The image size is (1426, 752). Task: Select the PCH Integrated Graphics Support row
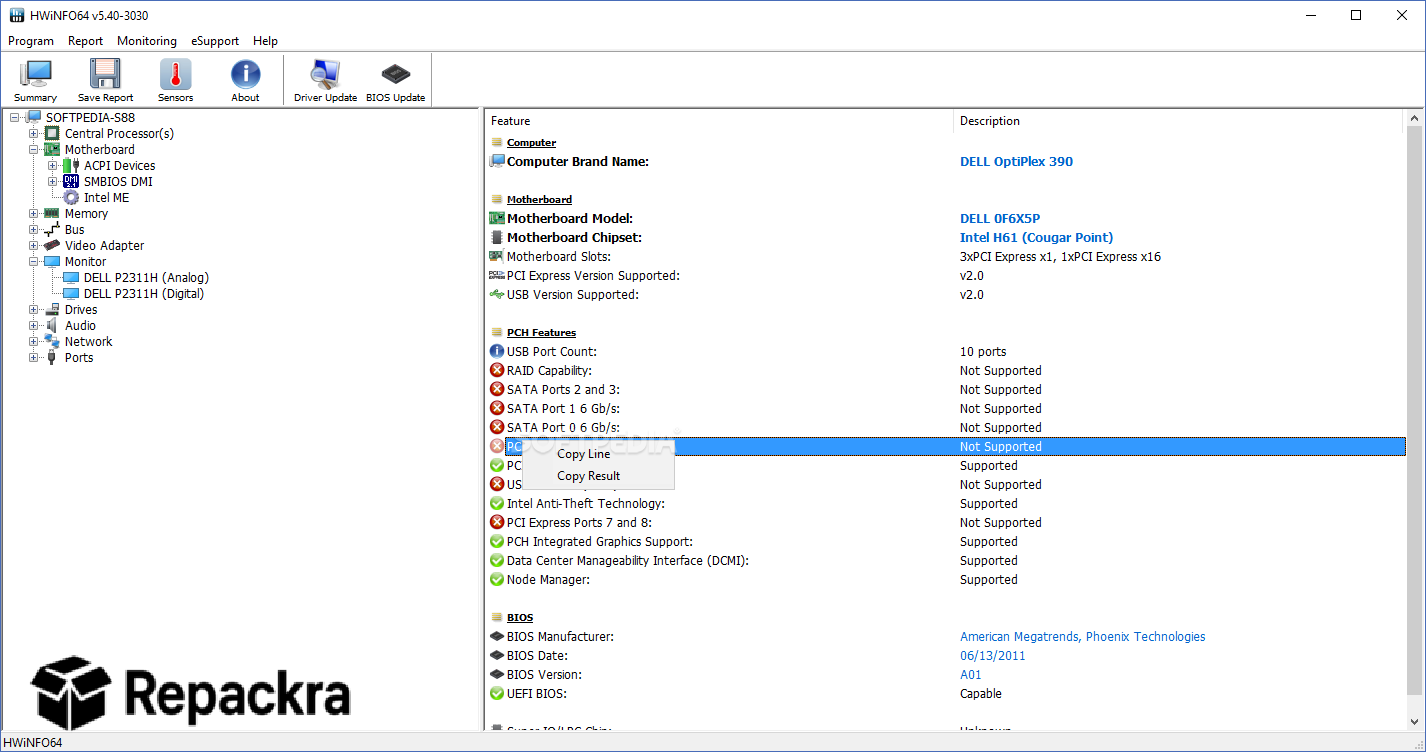(x=946, y=542)
